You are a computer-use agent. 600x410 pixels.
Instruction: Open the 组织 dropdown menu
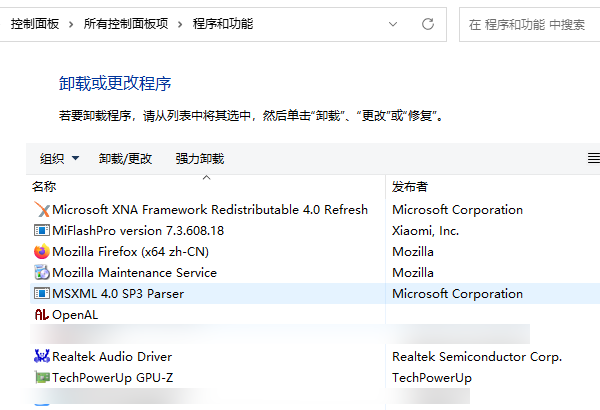coord(59,158)
